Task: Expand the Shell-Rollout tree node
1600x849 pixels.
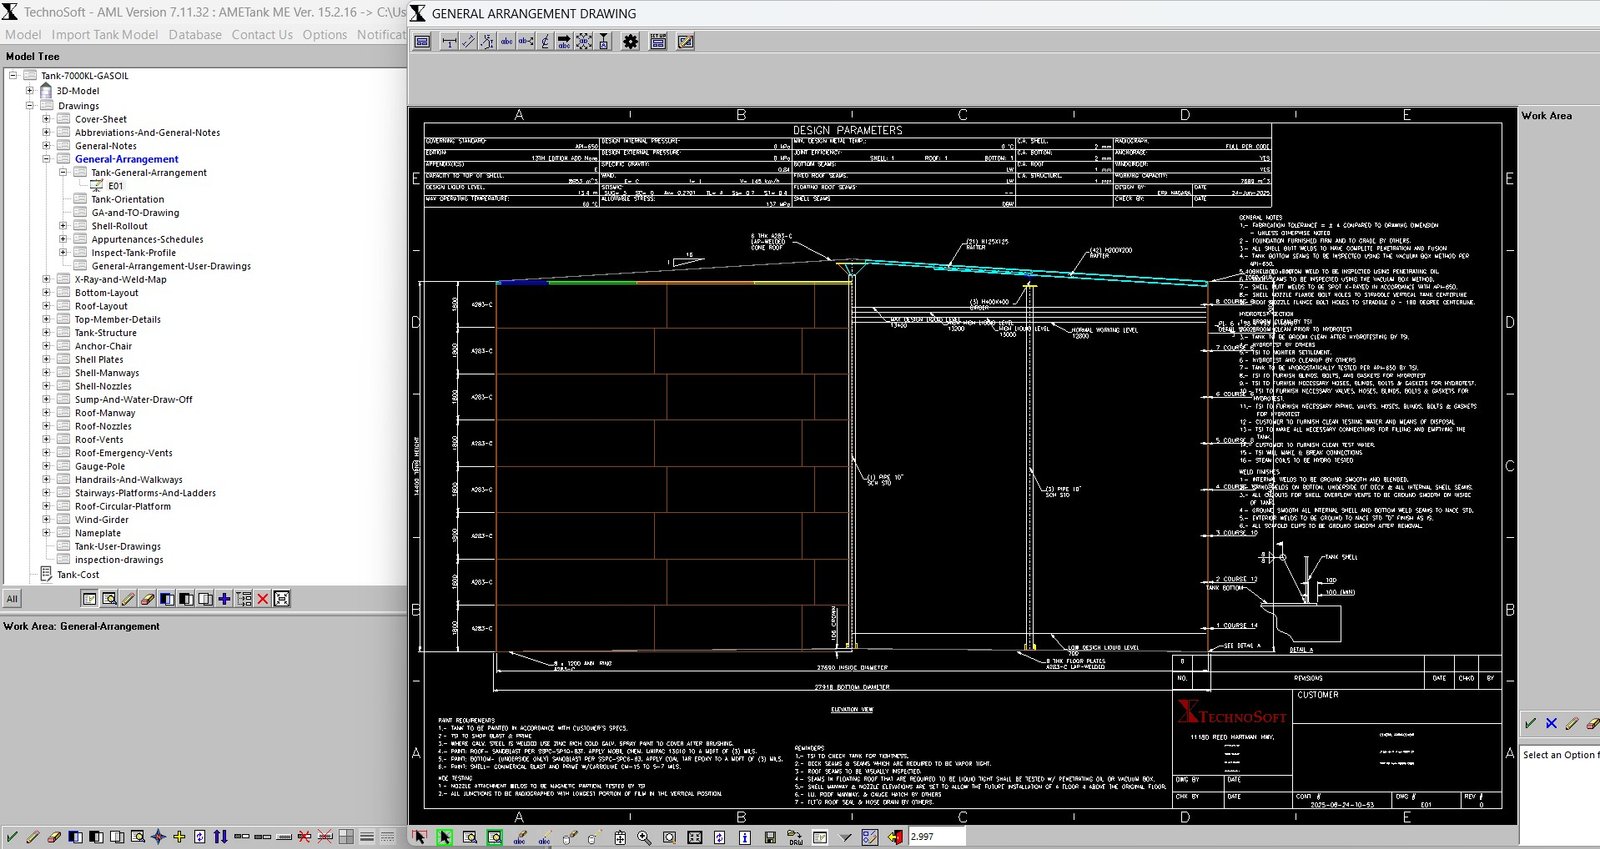Action: coord(63,226)
